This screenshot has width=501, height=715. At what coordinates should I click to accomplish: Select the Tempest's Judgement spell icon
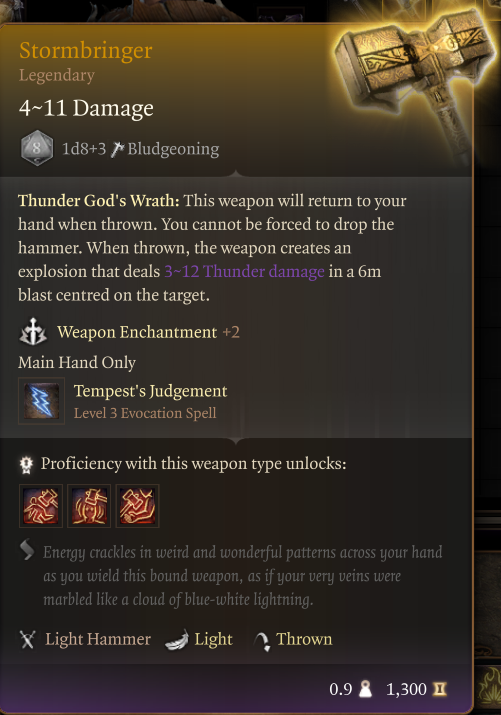point(41,401)
